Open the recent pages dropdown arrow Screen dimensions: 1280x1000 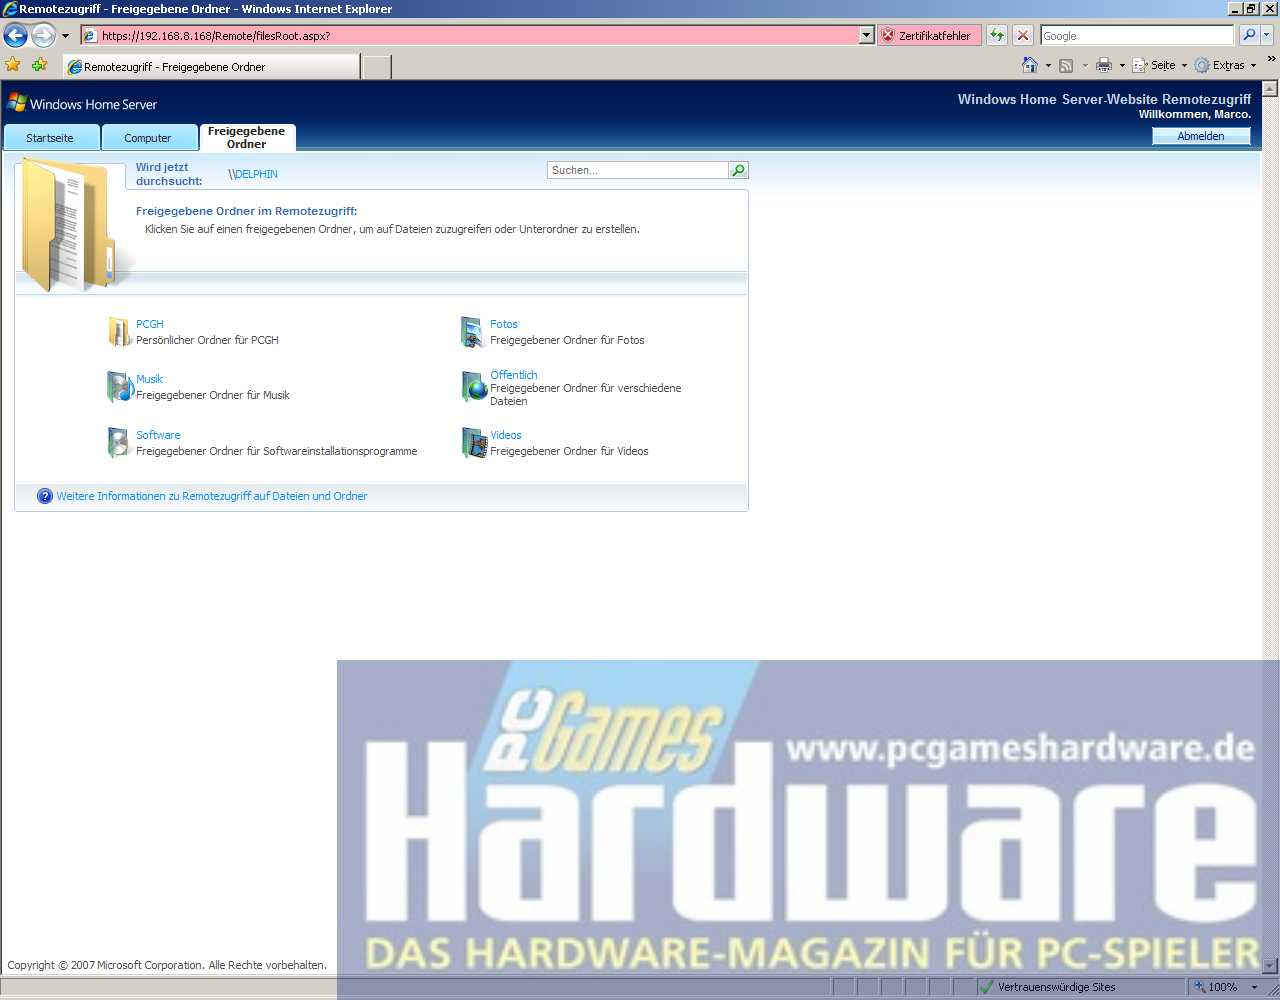[x=66, y=36]
